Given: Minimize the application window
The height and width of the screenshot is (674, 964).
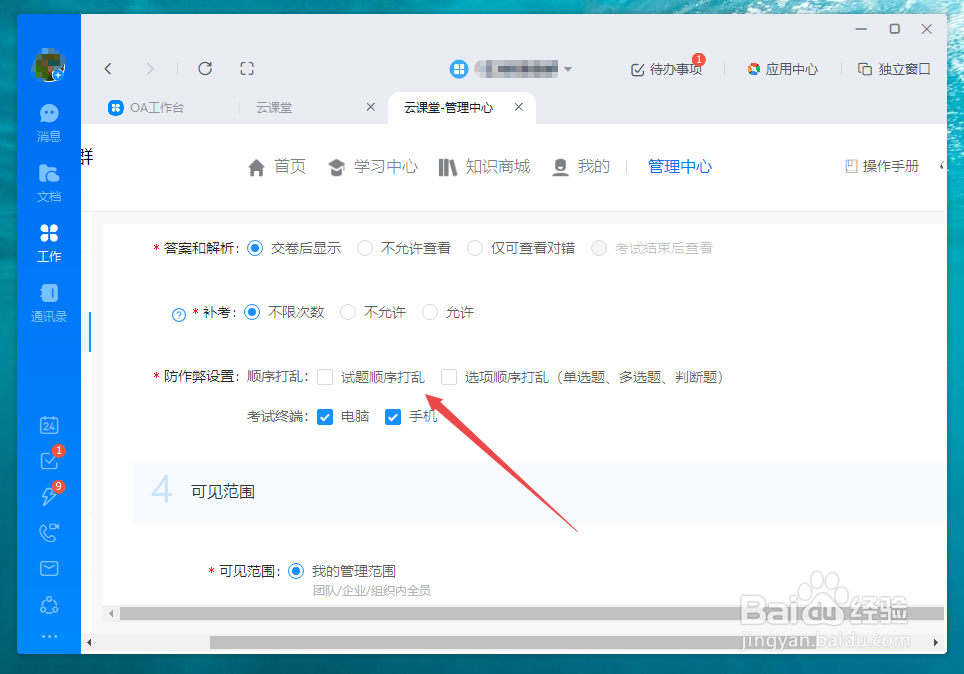Looking at the screenshot, I should [861, 29].
